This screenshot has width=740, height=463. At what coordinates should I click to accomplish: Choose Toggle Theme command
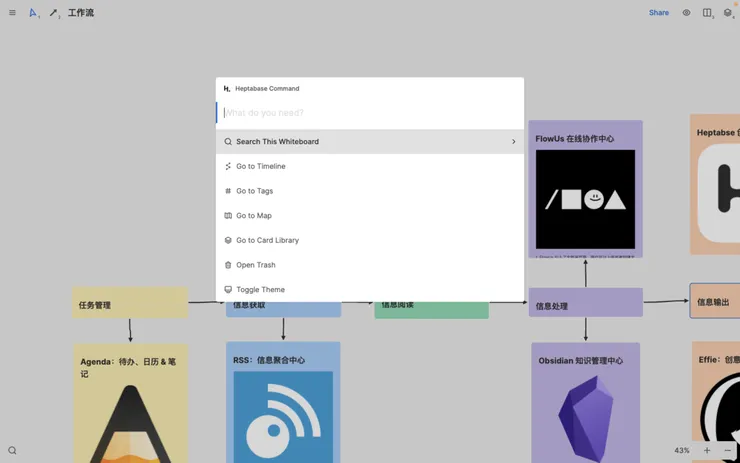point(370,289)
